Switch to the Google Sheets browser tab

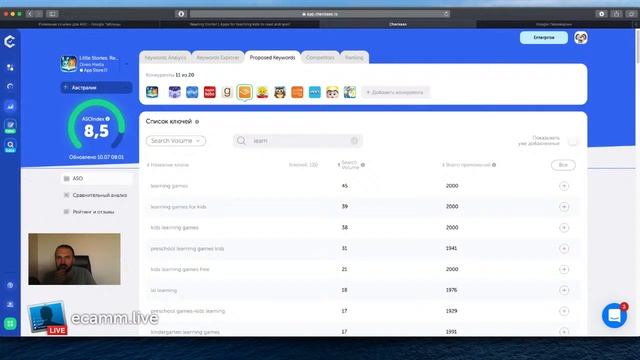(79, 24)
